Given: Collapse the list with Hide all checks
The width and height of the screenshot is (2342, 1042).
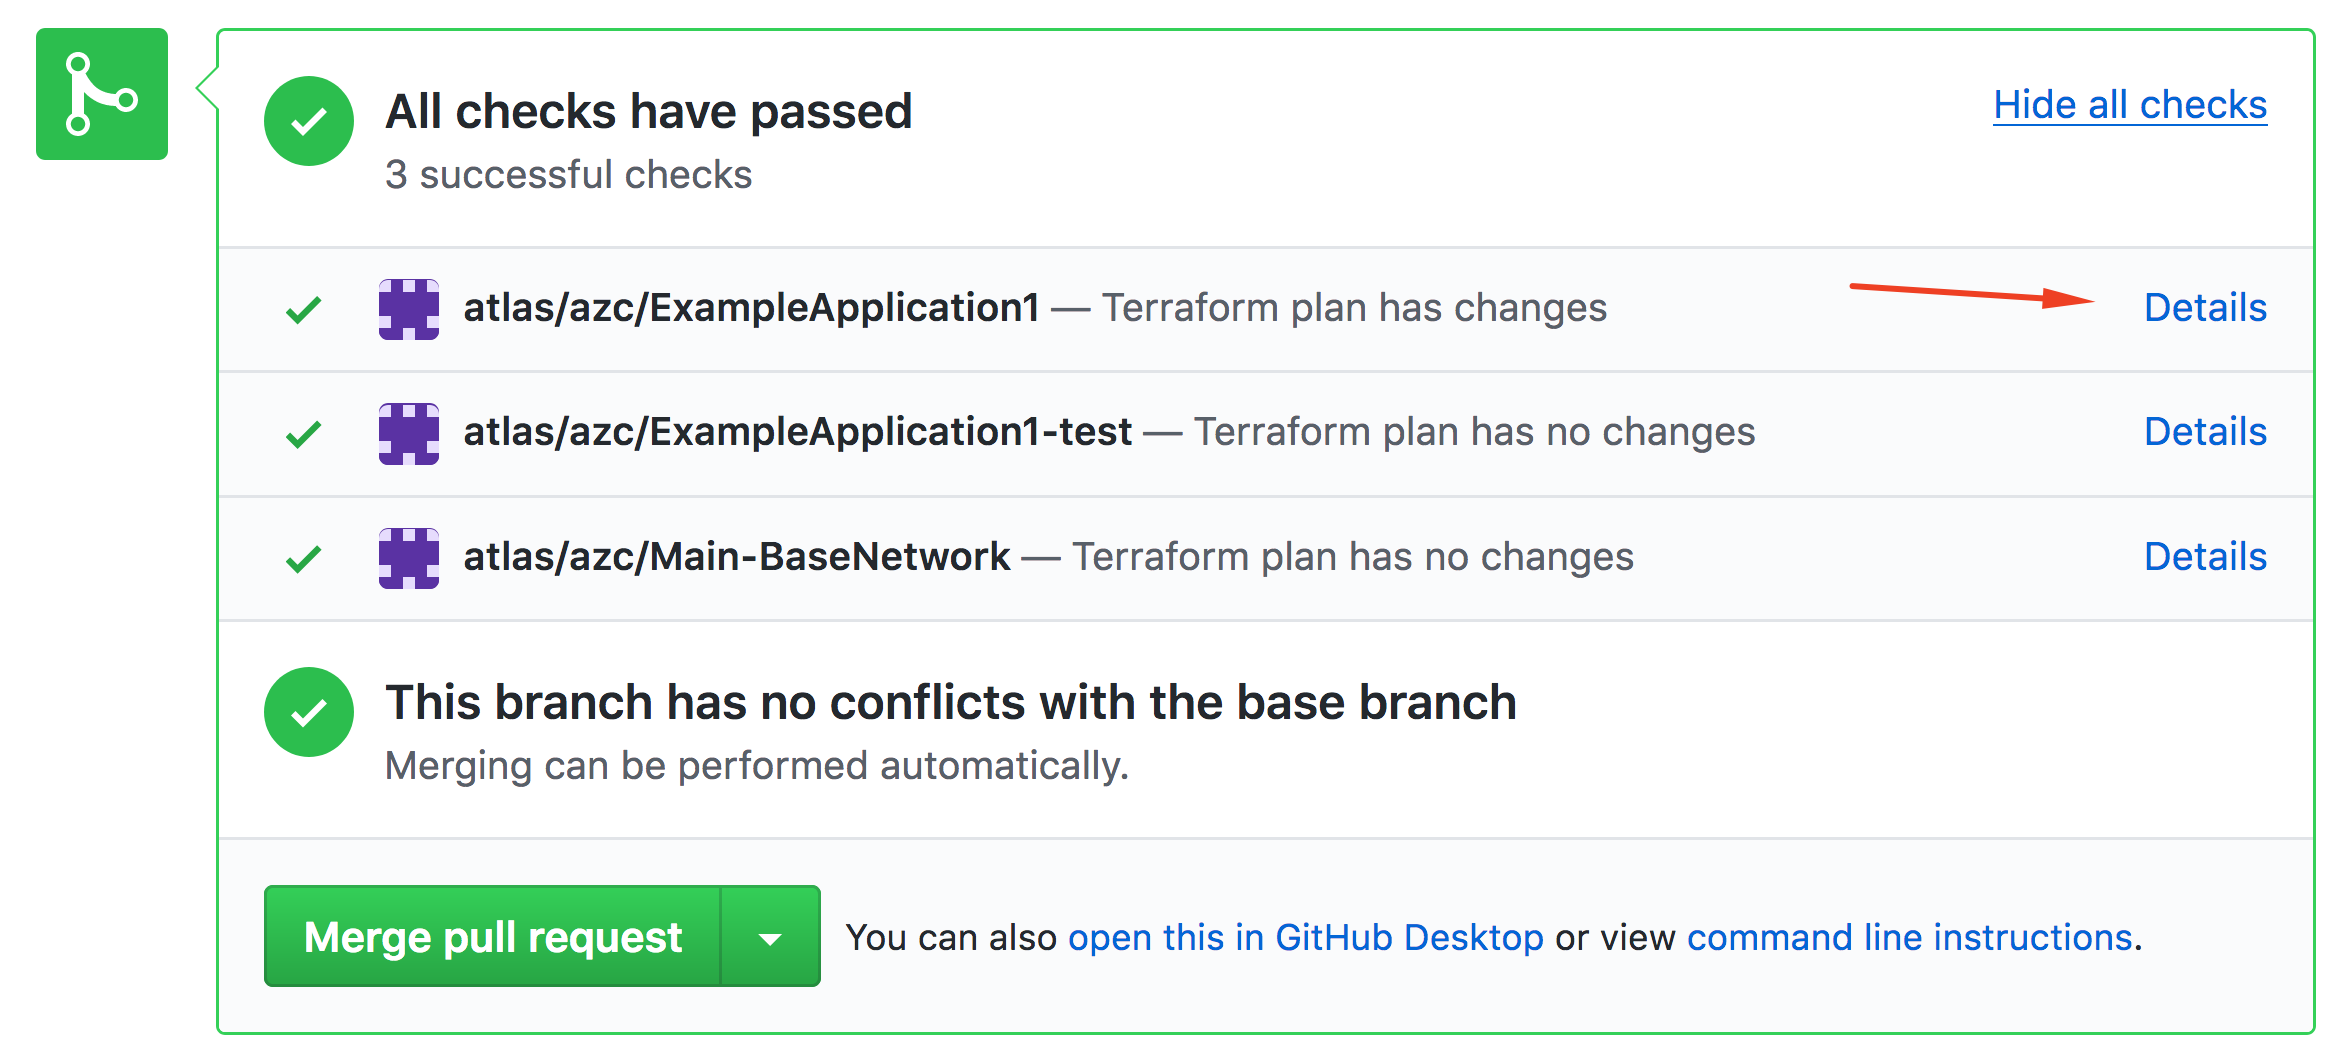Looking at the screenshot, I should click(2129, 105).
